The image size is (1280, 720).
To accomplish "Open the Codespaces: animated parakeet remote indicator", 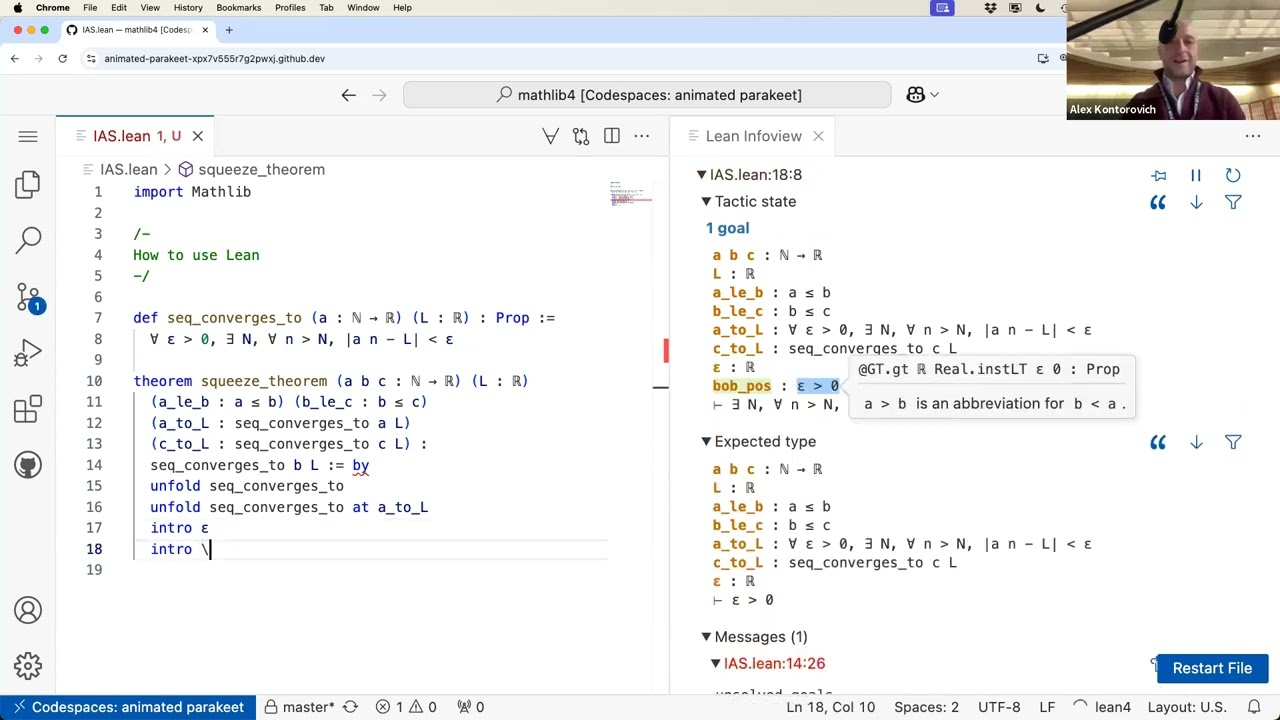I will pos(128,707).
